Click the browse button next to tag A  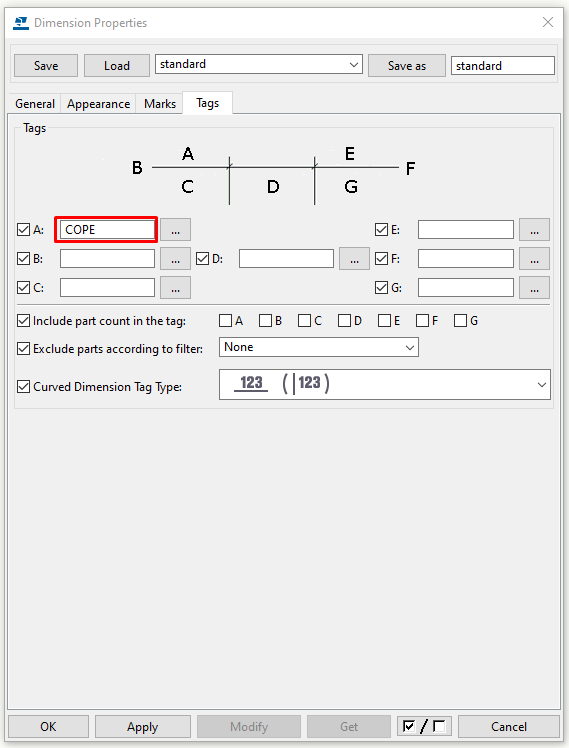(x=176, y=230)
